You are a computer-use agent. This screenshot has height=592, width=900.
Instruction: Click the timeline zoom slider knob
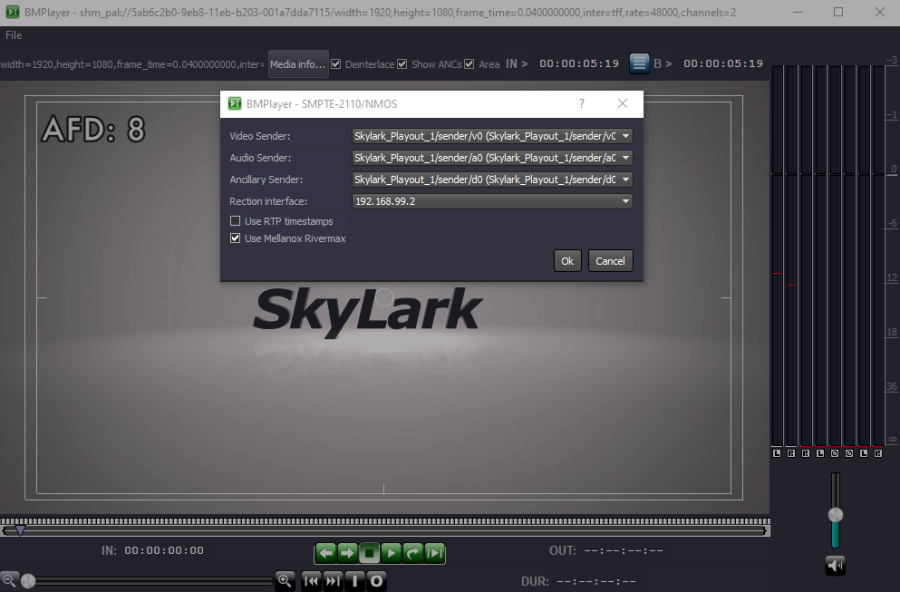pyautogui.click(x=28, y=581)
